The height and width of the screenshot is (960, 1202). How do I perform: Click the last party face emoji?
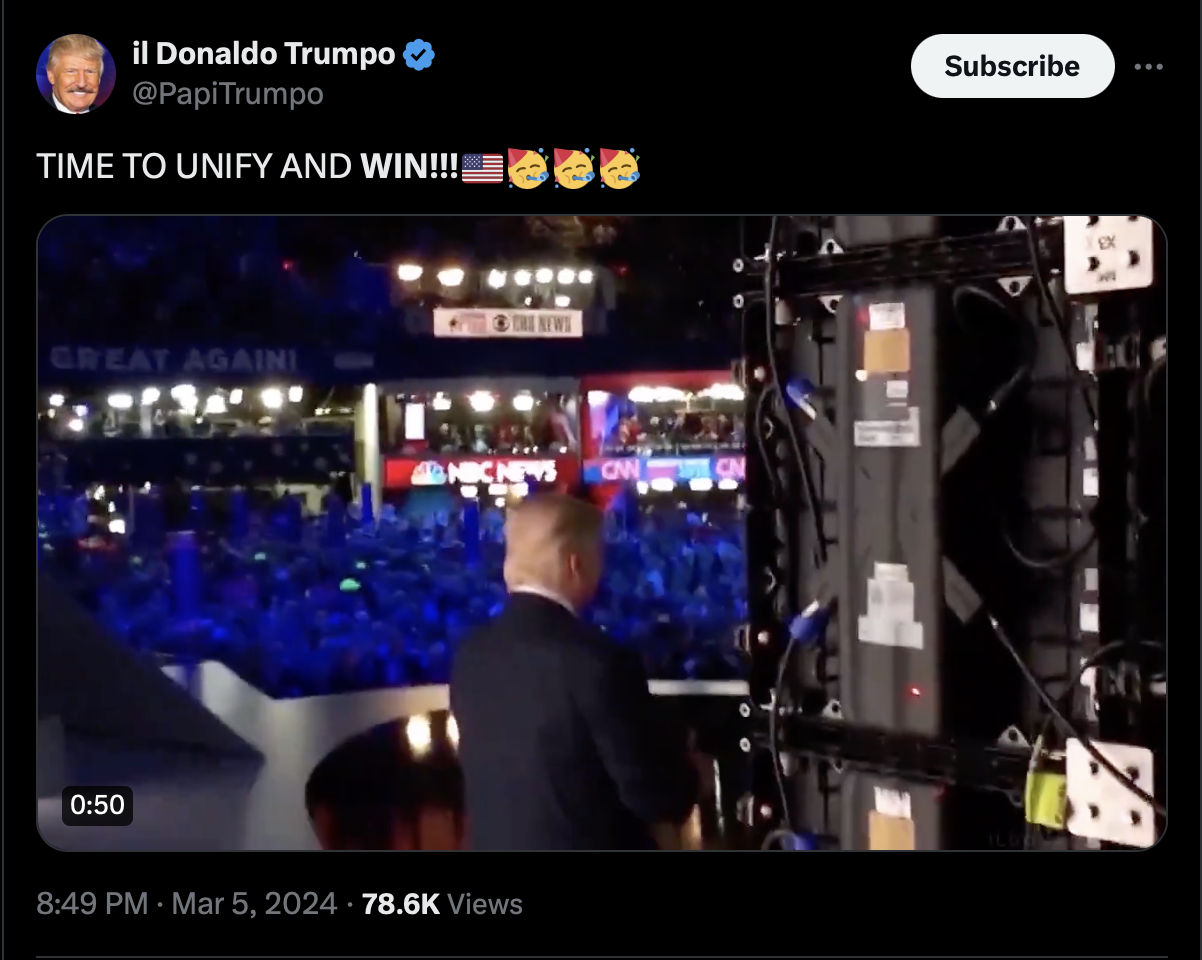tap(618, 167)
